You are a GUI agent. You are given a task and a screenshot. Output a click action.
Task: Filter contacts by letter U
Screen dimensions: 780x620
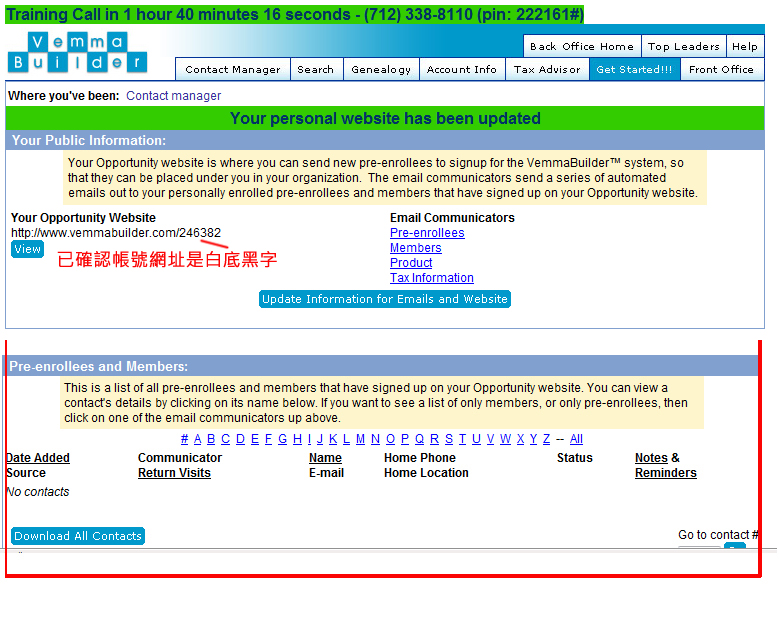click(x=476, y=439)
